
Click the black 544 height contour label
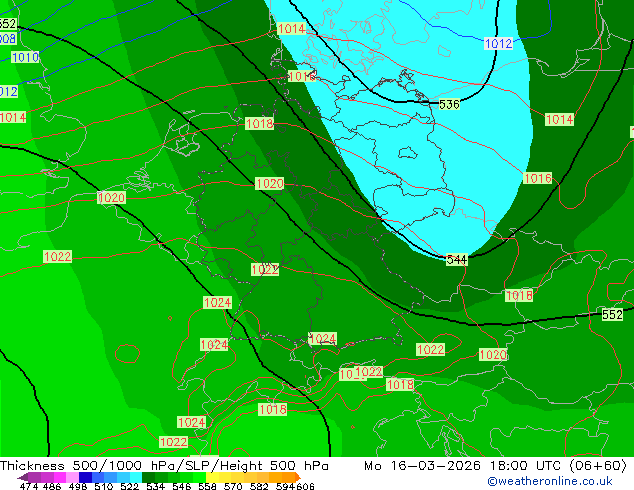[x=456, y=260]
